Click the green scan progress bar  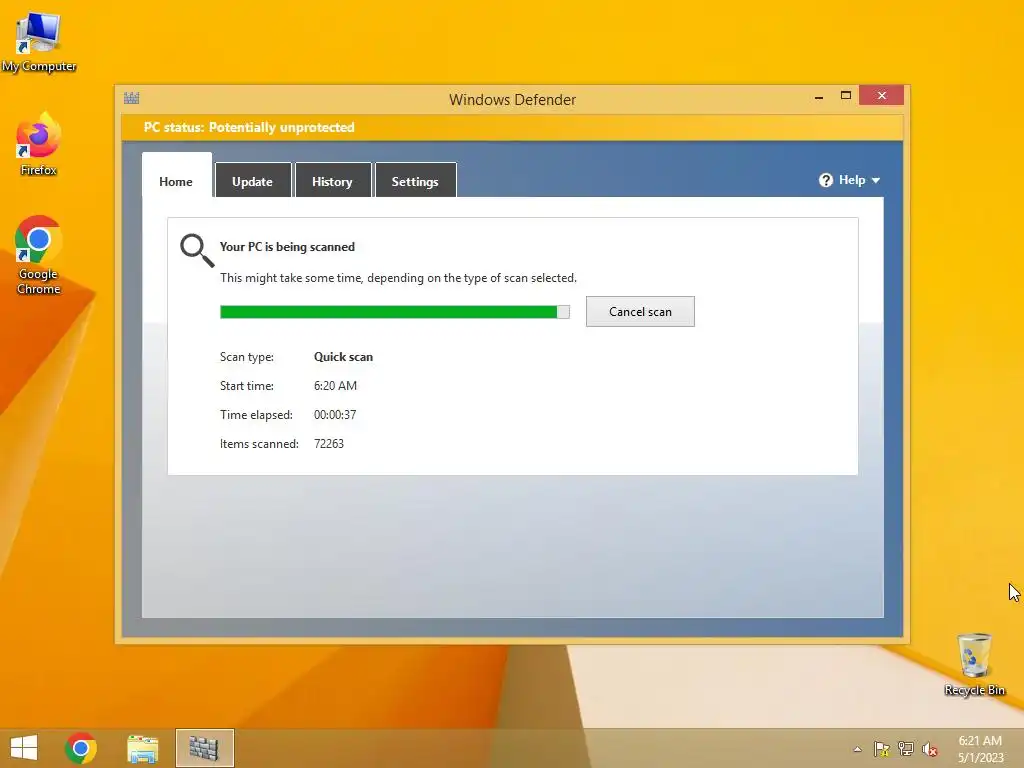(x=394, y=312)
